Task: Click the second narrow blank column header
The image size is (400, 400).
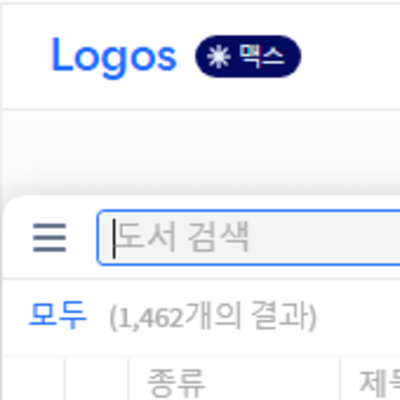Action: (97, 379)
